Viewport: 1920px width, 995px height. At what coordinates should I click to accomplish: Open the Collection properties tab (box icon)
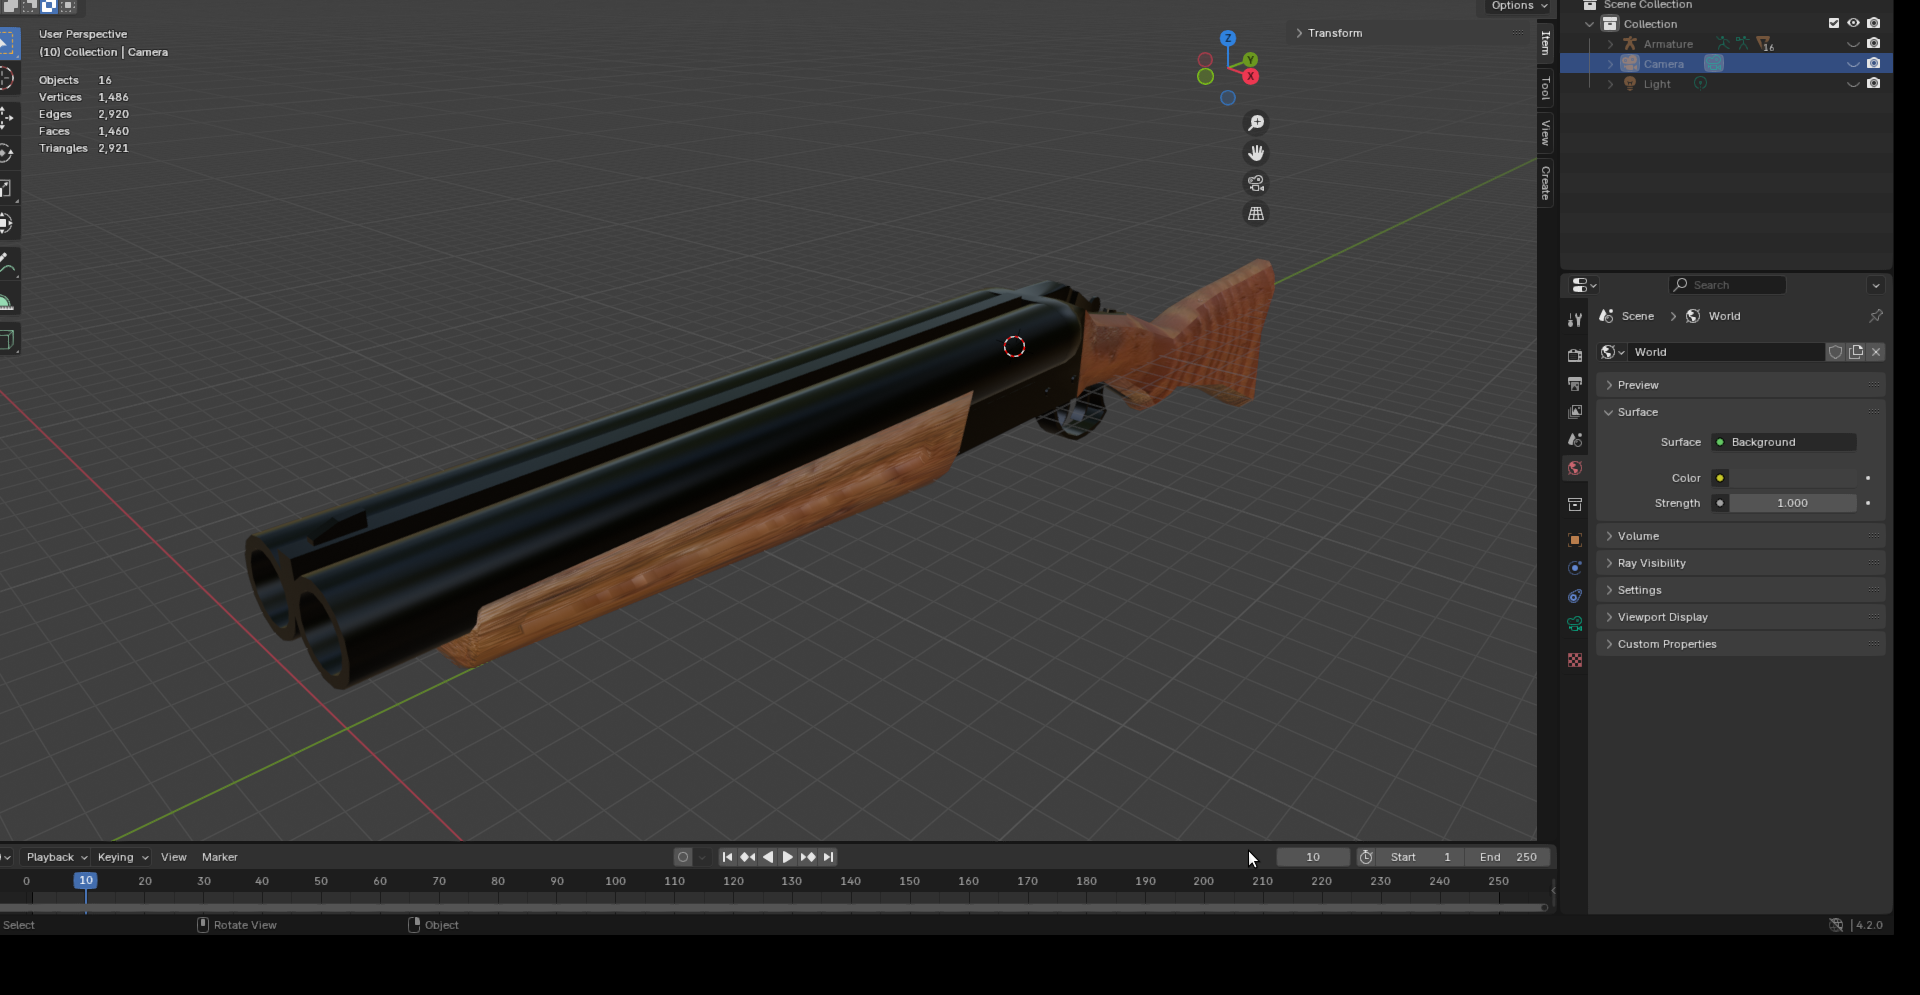[1575, 504]
